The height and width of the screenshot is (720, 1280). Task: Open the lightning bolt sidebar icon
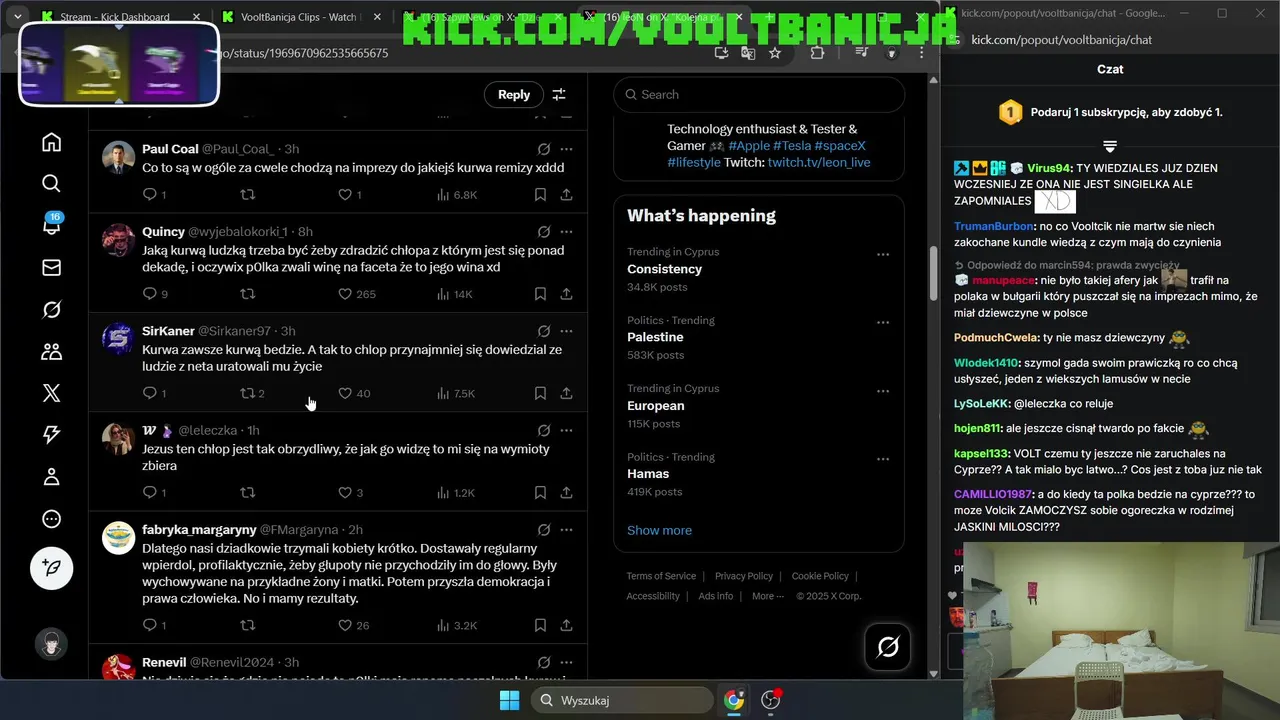pyautogui.click(x=51, y=435)
